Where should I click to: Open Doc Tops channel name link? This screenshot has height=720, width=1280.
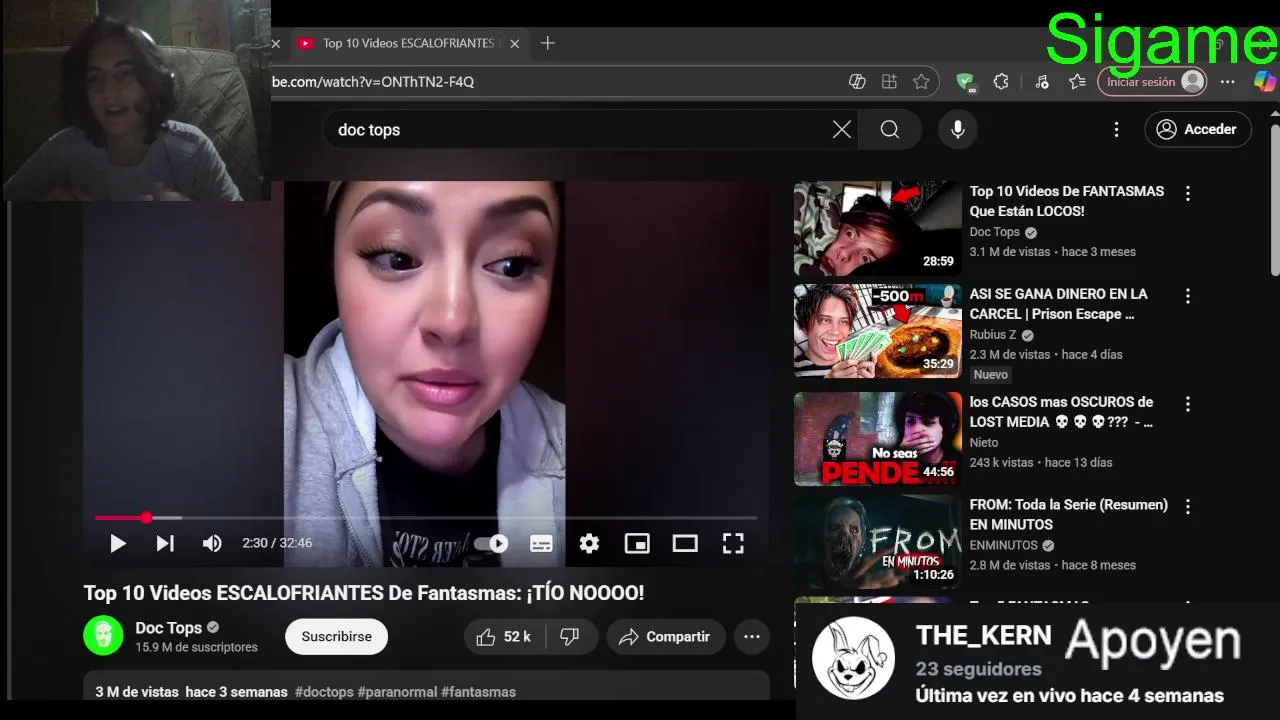coord(169,628)
